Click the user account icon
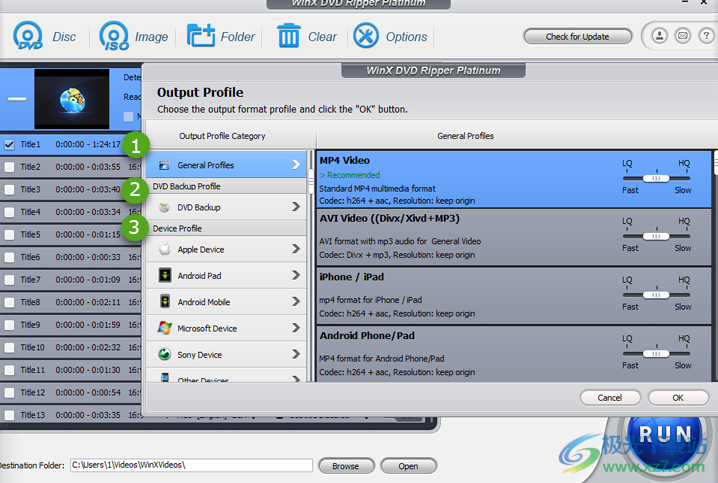Image resolution: width=718 pixels, height=483 pixels. click(x=659, y=36)
